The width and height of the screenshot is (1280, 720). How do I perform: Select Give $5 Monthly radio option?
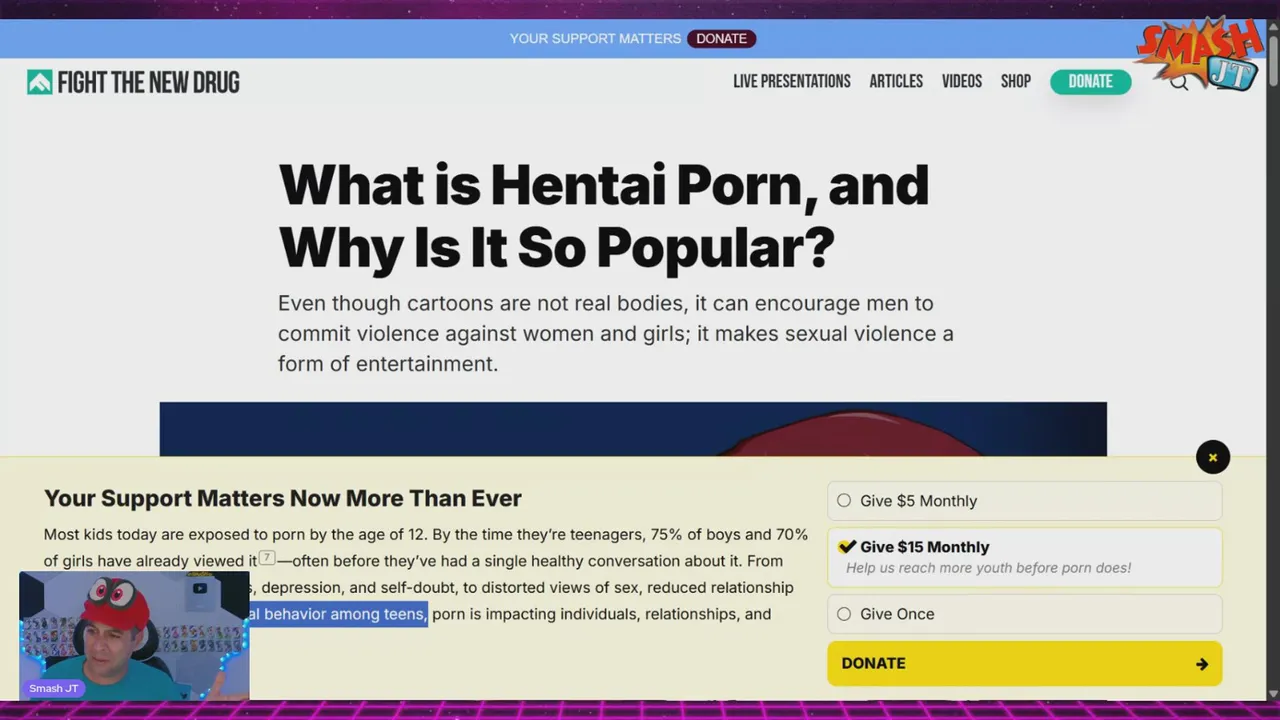tap(844, 501)
